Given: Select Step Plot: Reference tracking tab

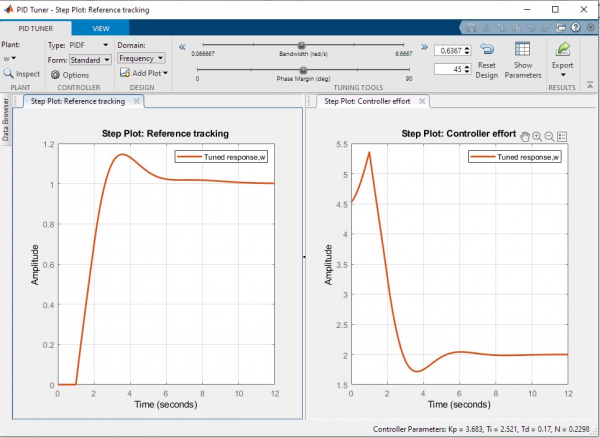Looking at the screenshot, I should (x=78, y=101).
